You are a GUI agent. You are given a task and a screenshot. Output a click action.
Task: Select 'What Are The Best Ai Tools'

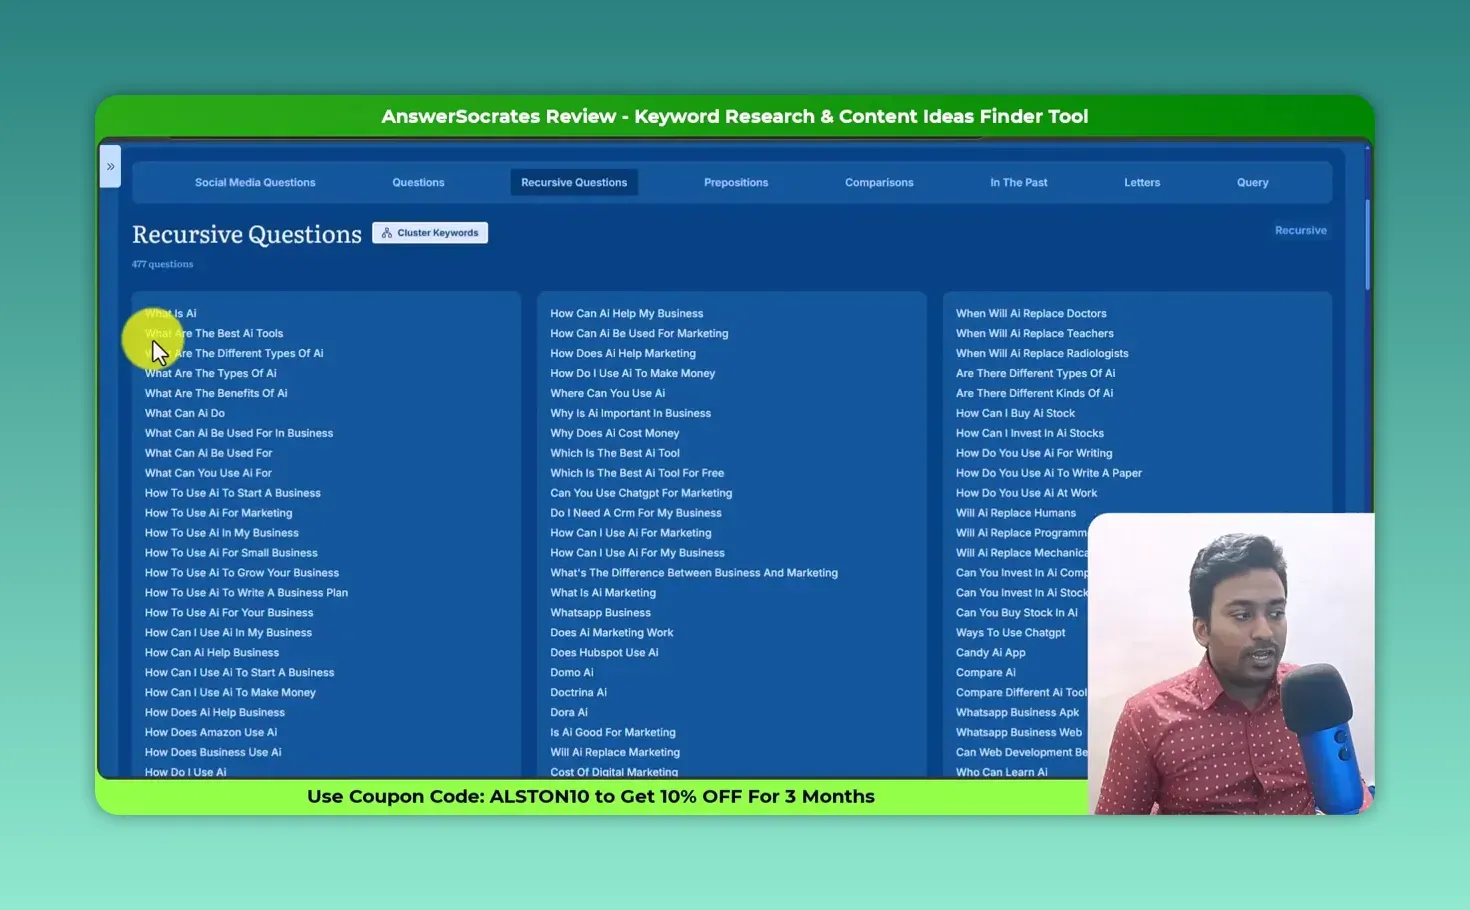(214, 334)
